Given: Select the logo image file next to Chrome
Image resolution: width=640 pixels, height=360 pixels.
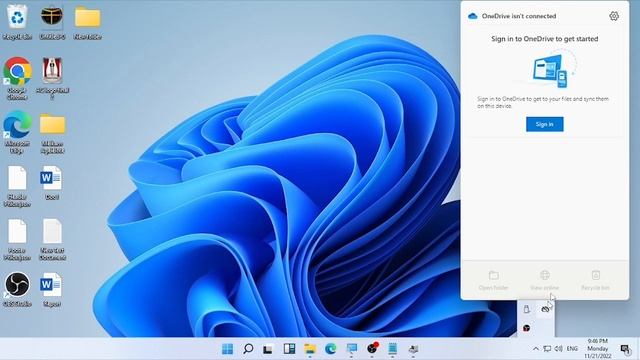Looking at the screenshot, I should (52, 78).
